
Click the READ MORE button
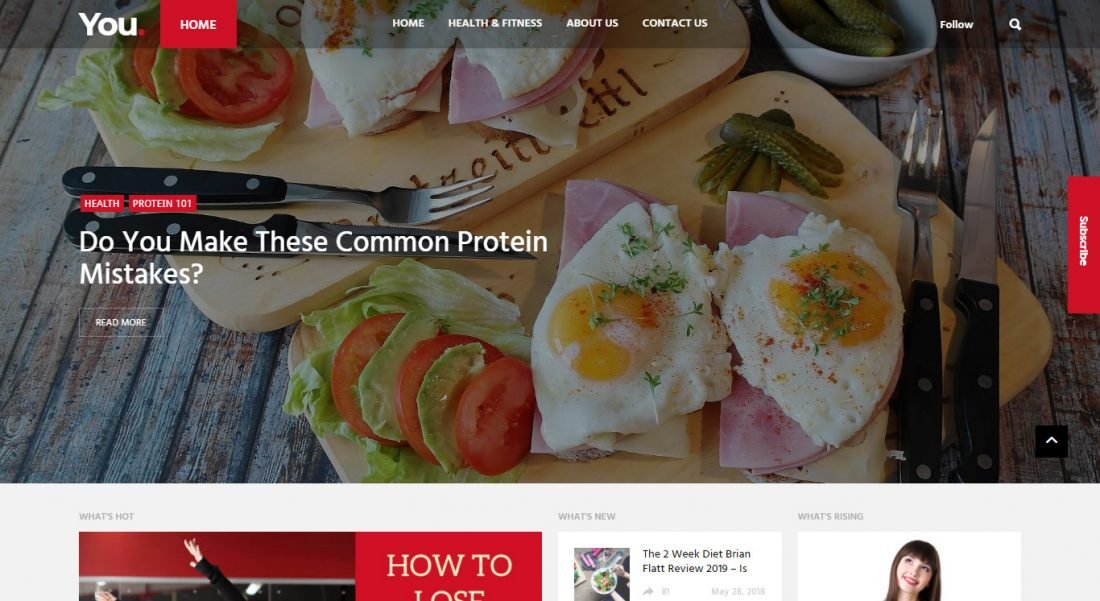pyautogui.click(x=121, y=322)
